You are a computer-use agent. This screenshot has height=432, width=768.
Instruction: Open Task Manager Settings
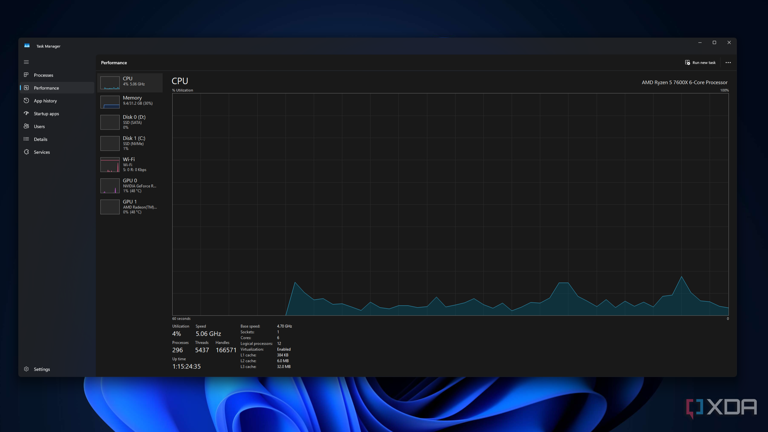(42, 369)
